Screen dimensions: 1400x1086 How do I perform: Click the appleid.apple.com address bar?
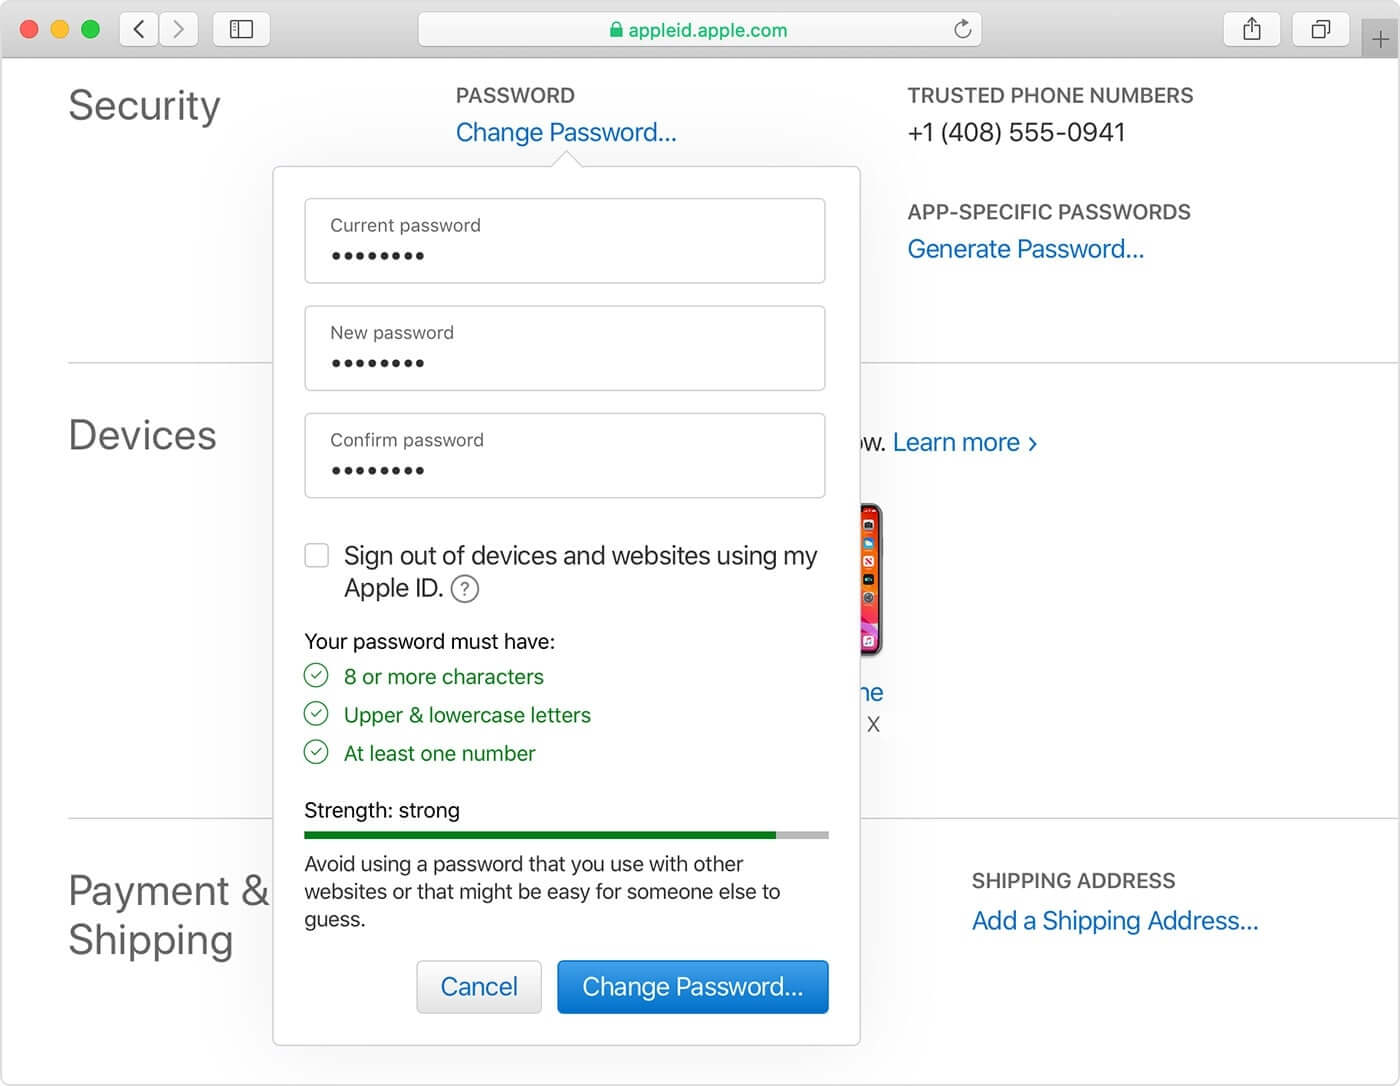698,30
